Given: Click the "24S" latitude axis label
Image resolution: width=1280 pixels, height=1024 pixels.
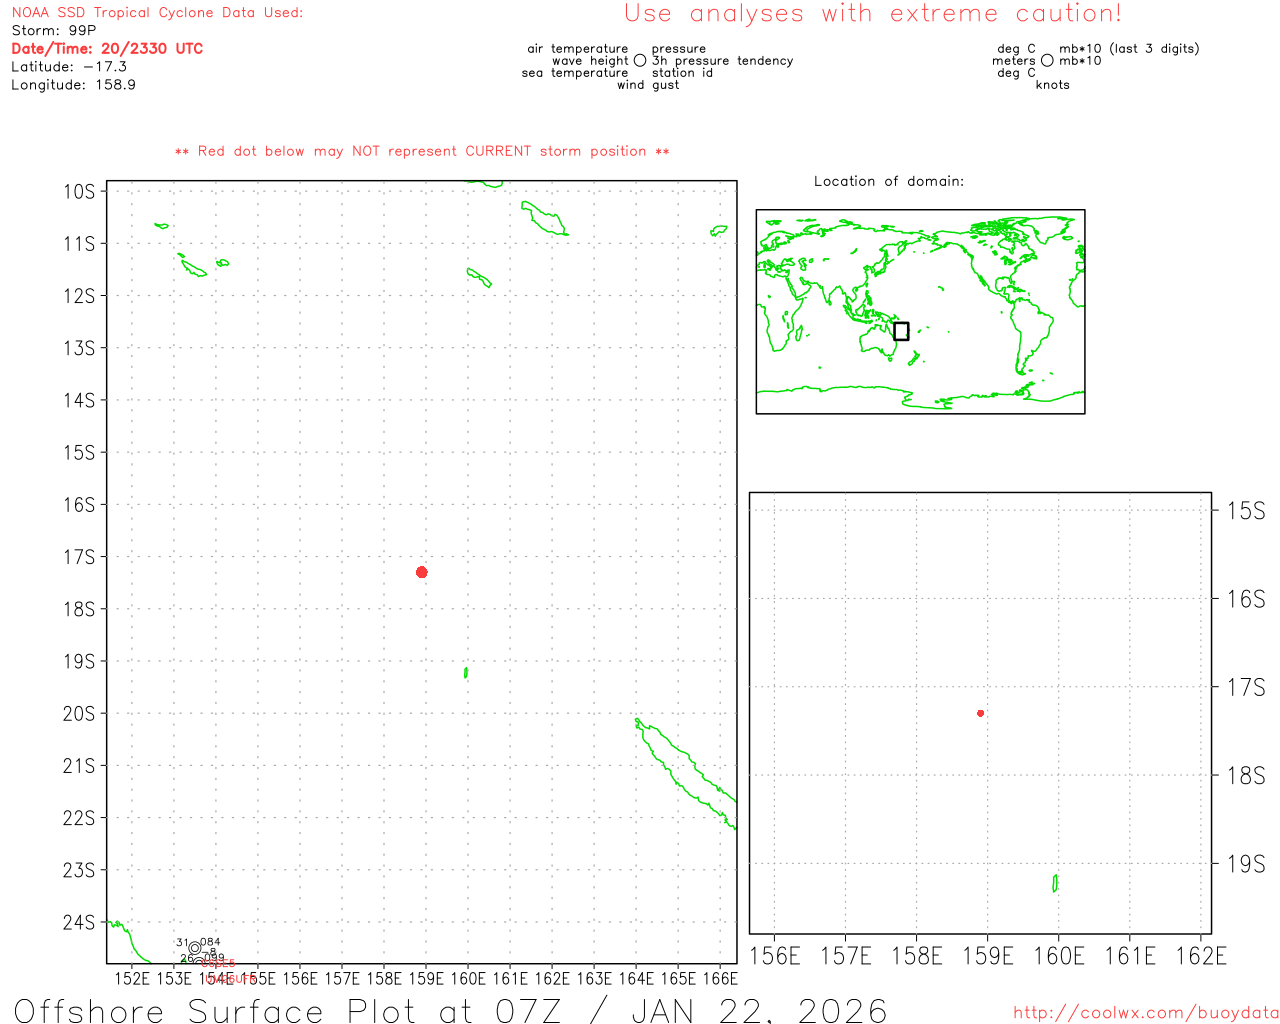Looking at the screenshot, I should pos(79,922).
